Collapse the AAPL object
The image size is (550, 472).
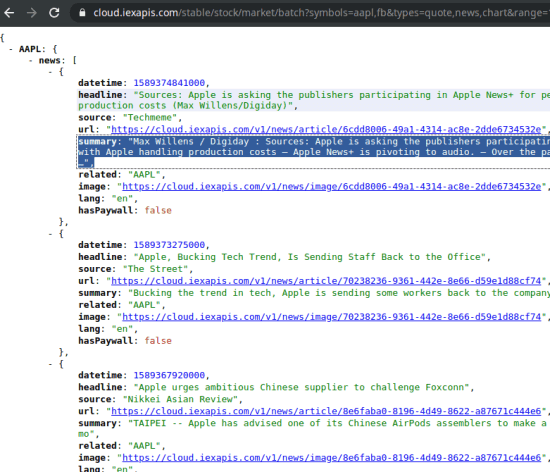11,49
